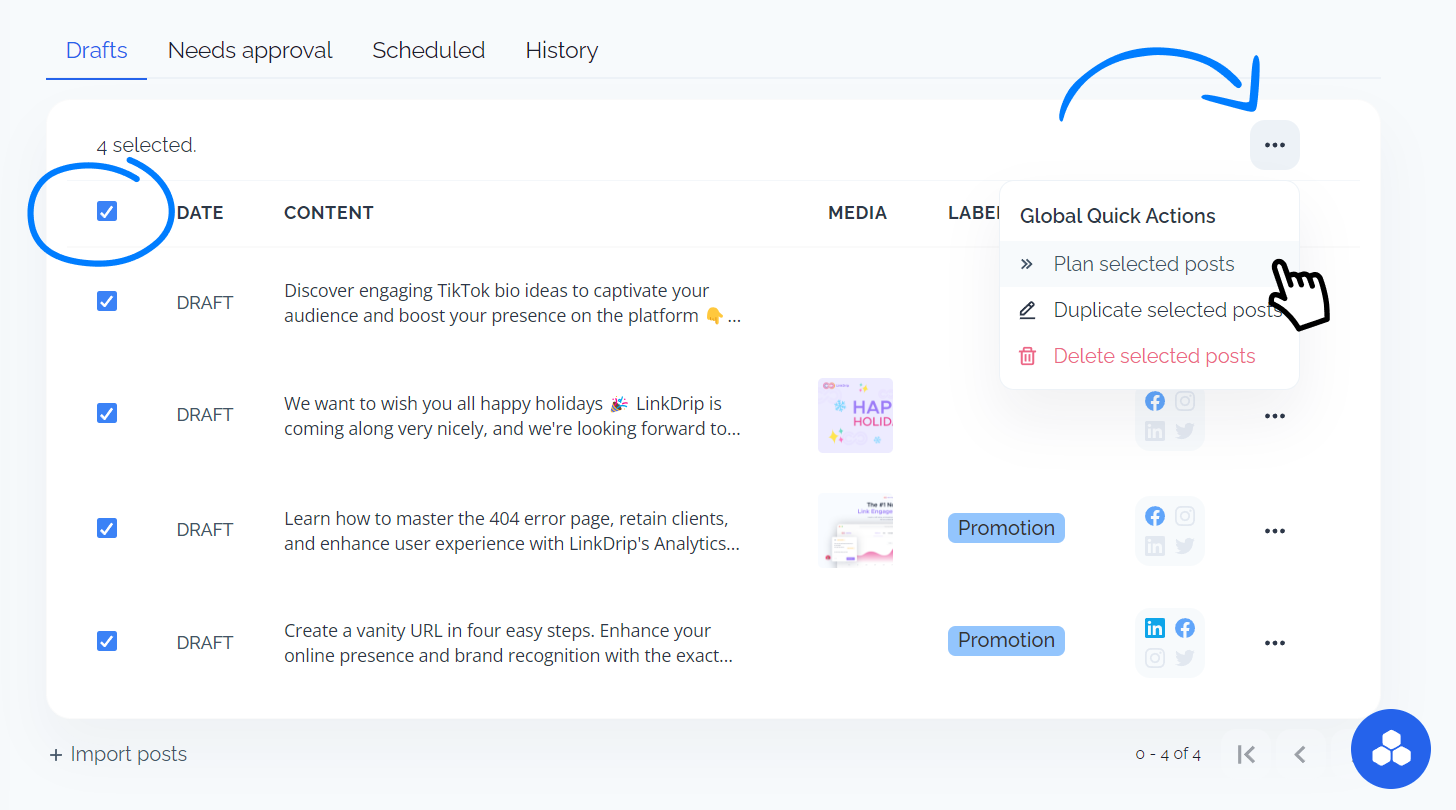Open the global three-dot actions menu
Image resolution: width=1456 pixels, height=810 pixels.
(1274, 145)
